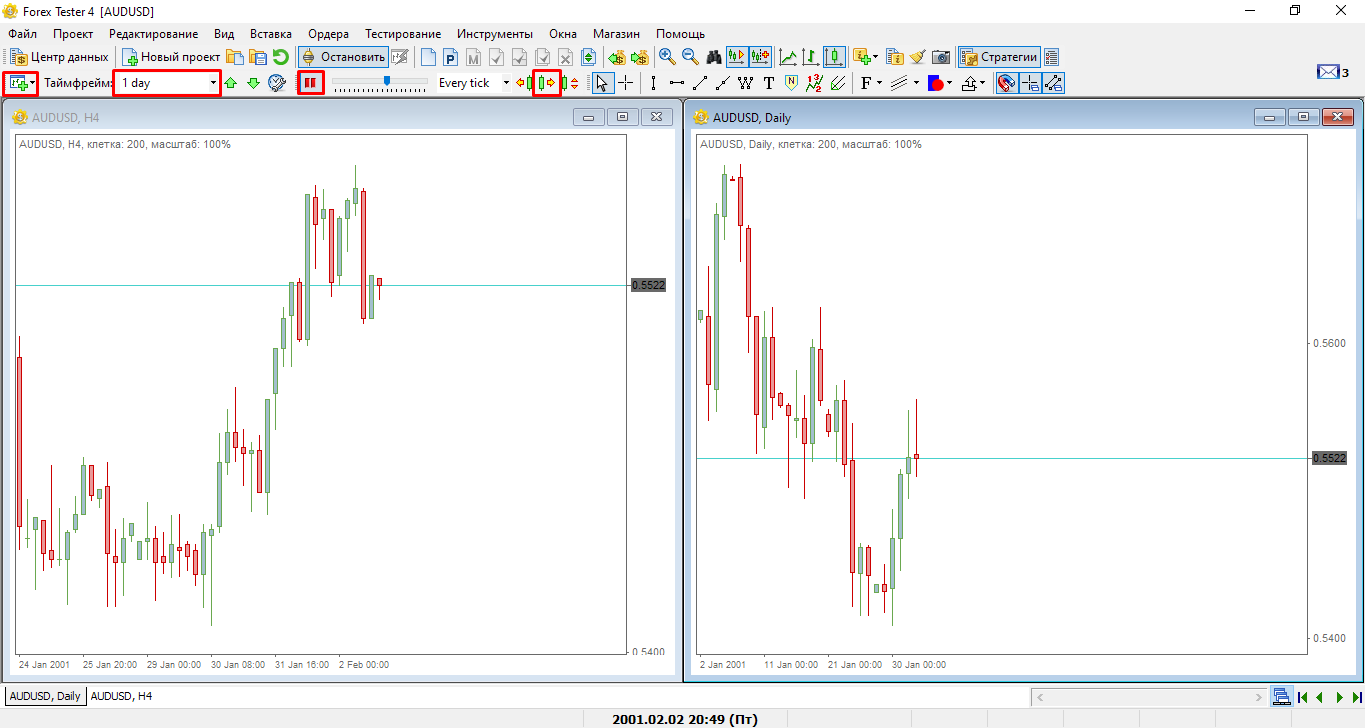Screen dimensions: 1365x728
Task: Select the text label T tool
Action: tap(768, 83)
